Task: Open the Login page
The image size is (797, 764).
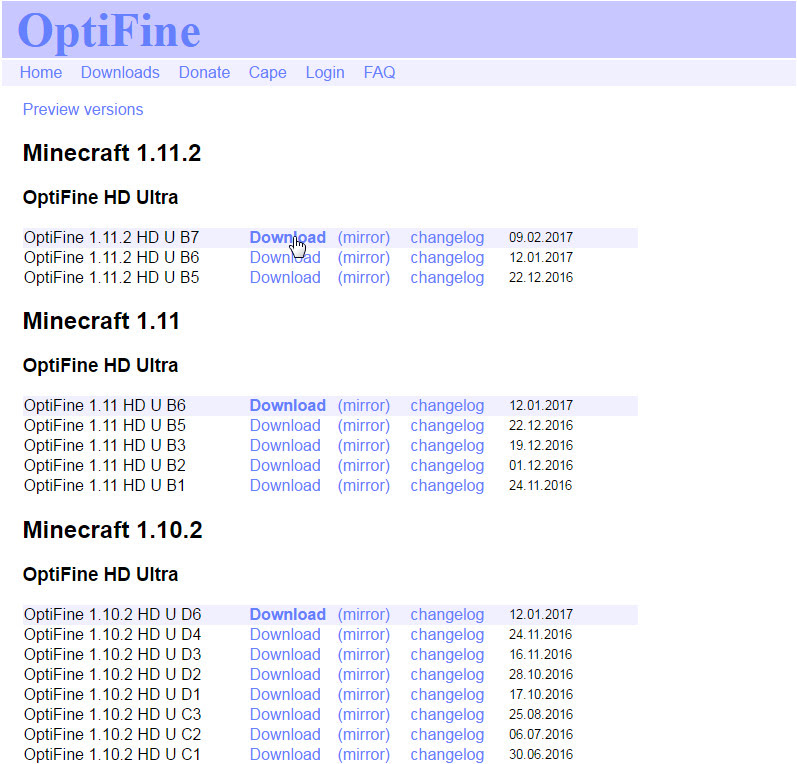Action: click(325, 72)
